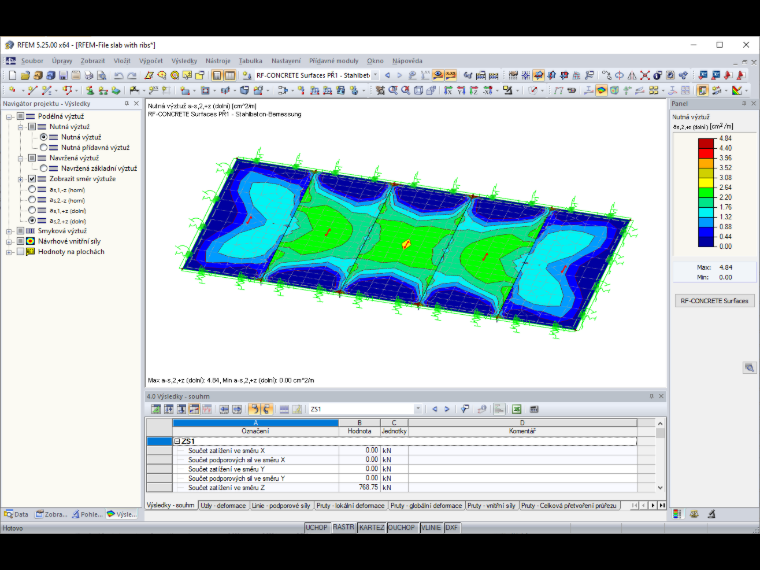The height and width of the screenshot is (570, 760).
Task: Close the Navigátor projektu panel
Action: coord(136,103)
